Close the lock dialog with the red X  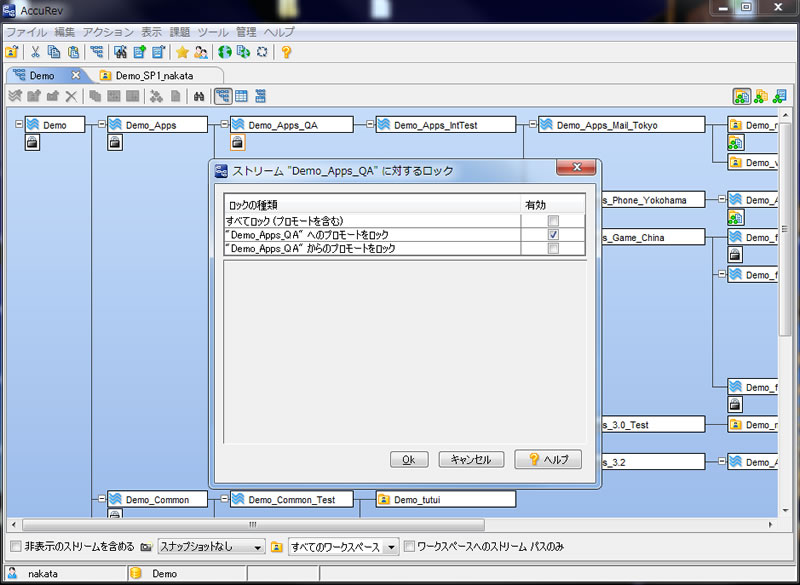click(x=576, y=167)
